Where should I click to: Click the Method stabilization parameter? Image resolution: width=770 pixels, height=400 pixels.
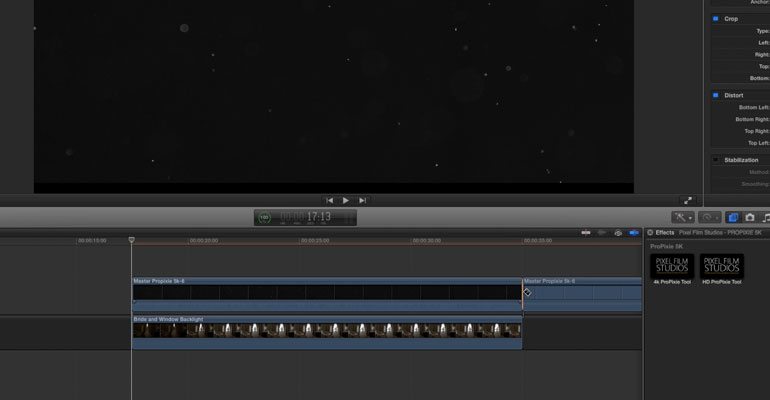(x=759, y=172)
